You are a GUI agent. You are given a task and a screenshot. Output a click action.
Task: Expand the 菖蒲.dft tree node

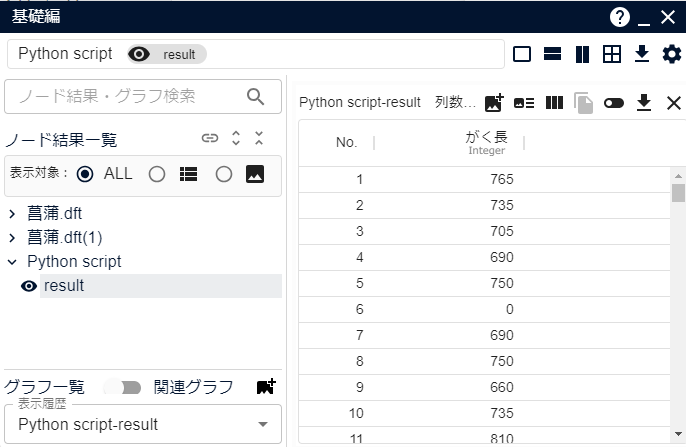[x=12, y=214]
